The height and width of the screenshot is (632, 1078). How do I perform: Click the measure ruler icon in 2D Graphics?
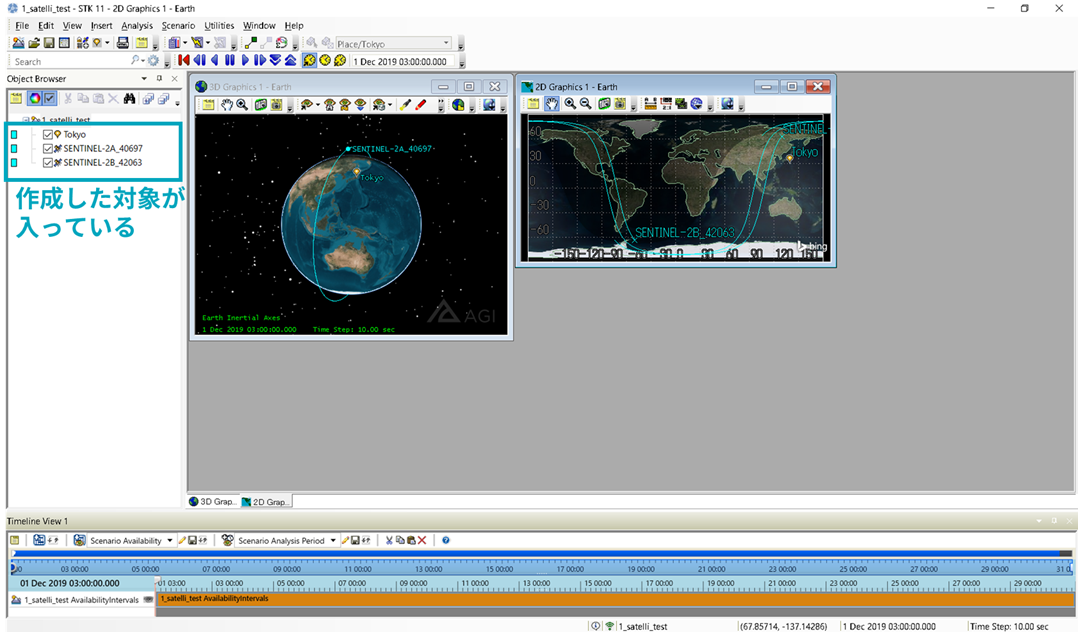pos(650,104)
